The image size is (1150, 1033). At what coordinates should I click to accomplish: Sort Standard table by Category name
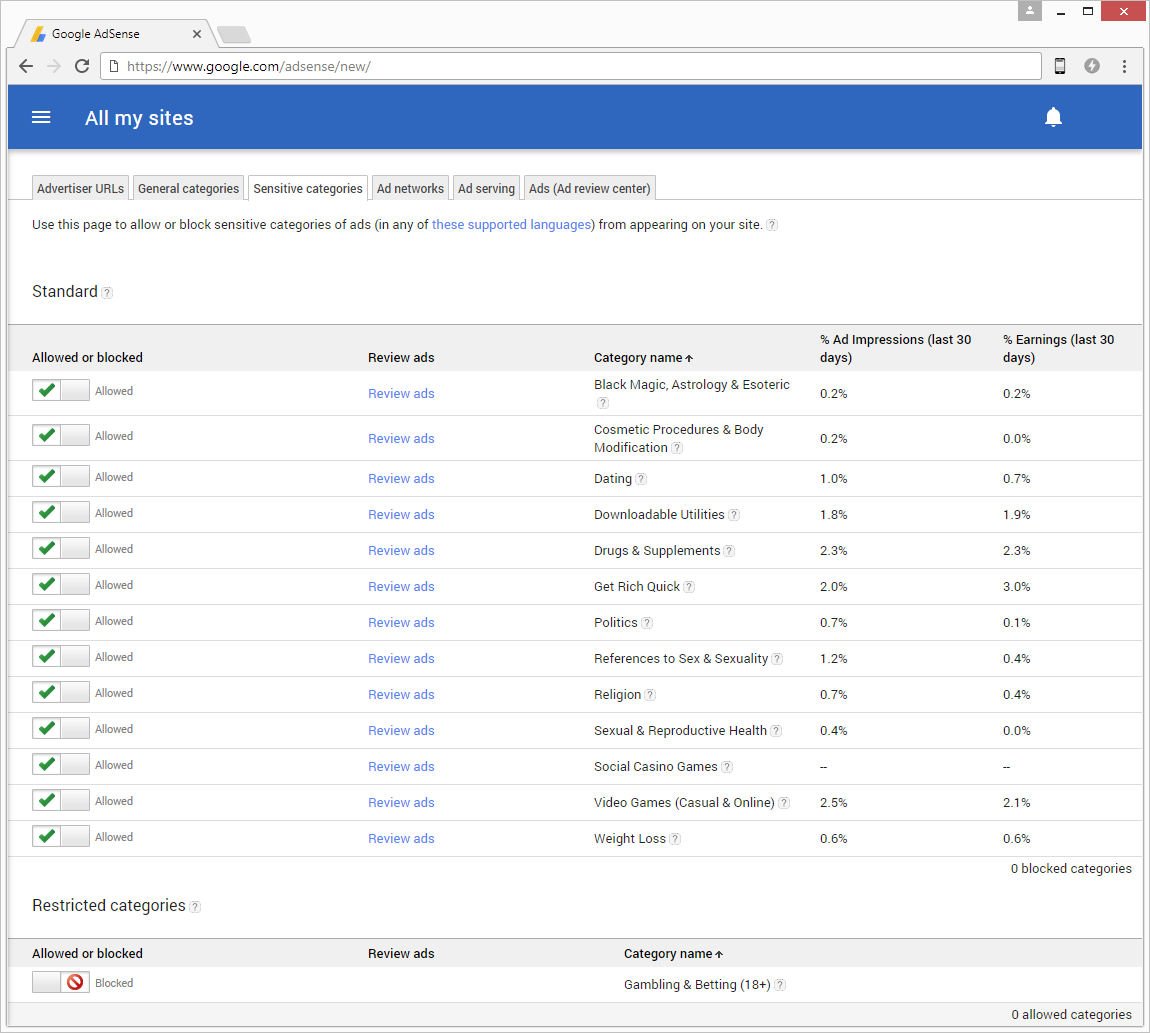[643, 357]
